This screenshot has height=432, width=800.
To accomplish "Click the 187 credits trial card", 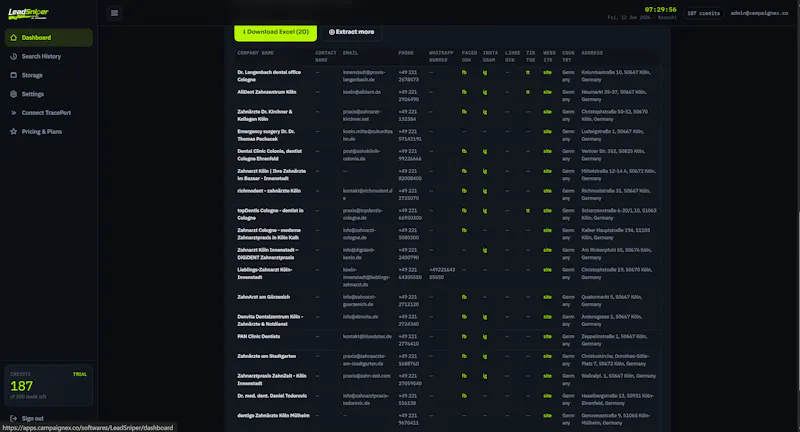I will tap(48, 385).
